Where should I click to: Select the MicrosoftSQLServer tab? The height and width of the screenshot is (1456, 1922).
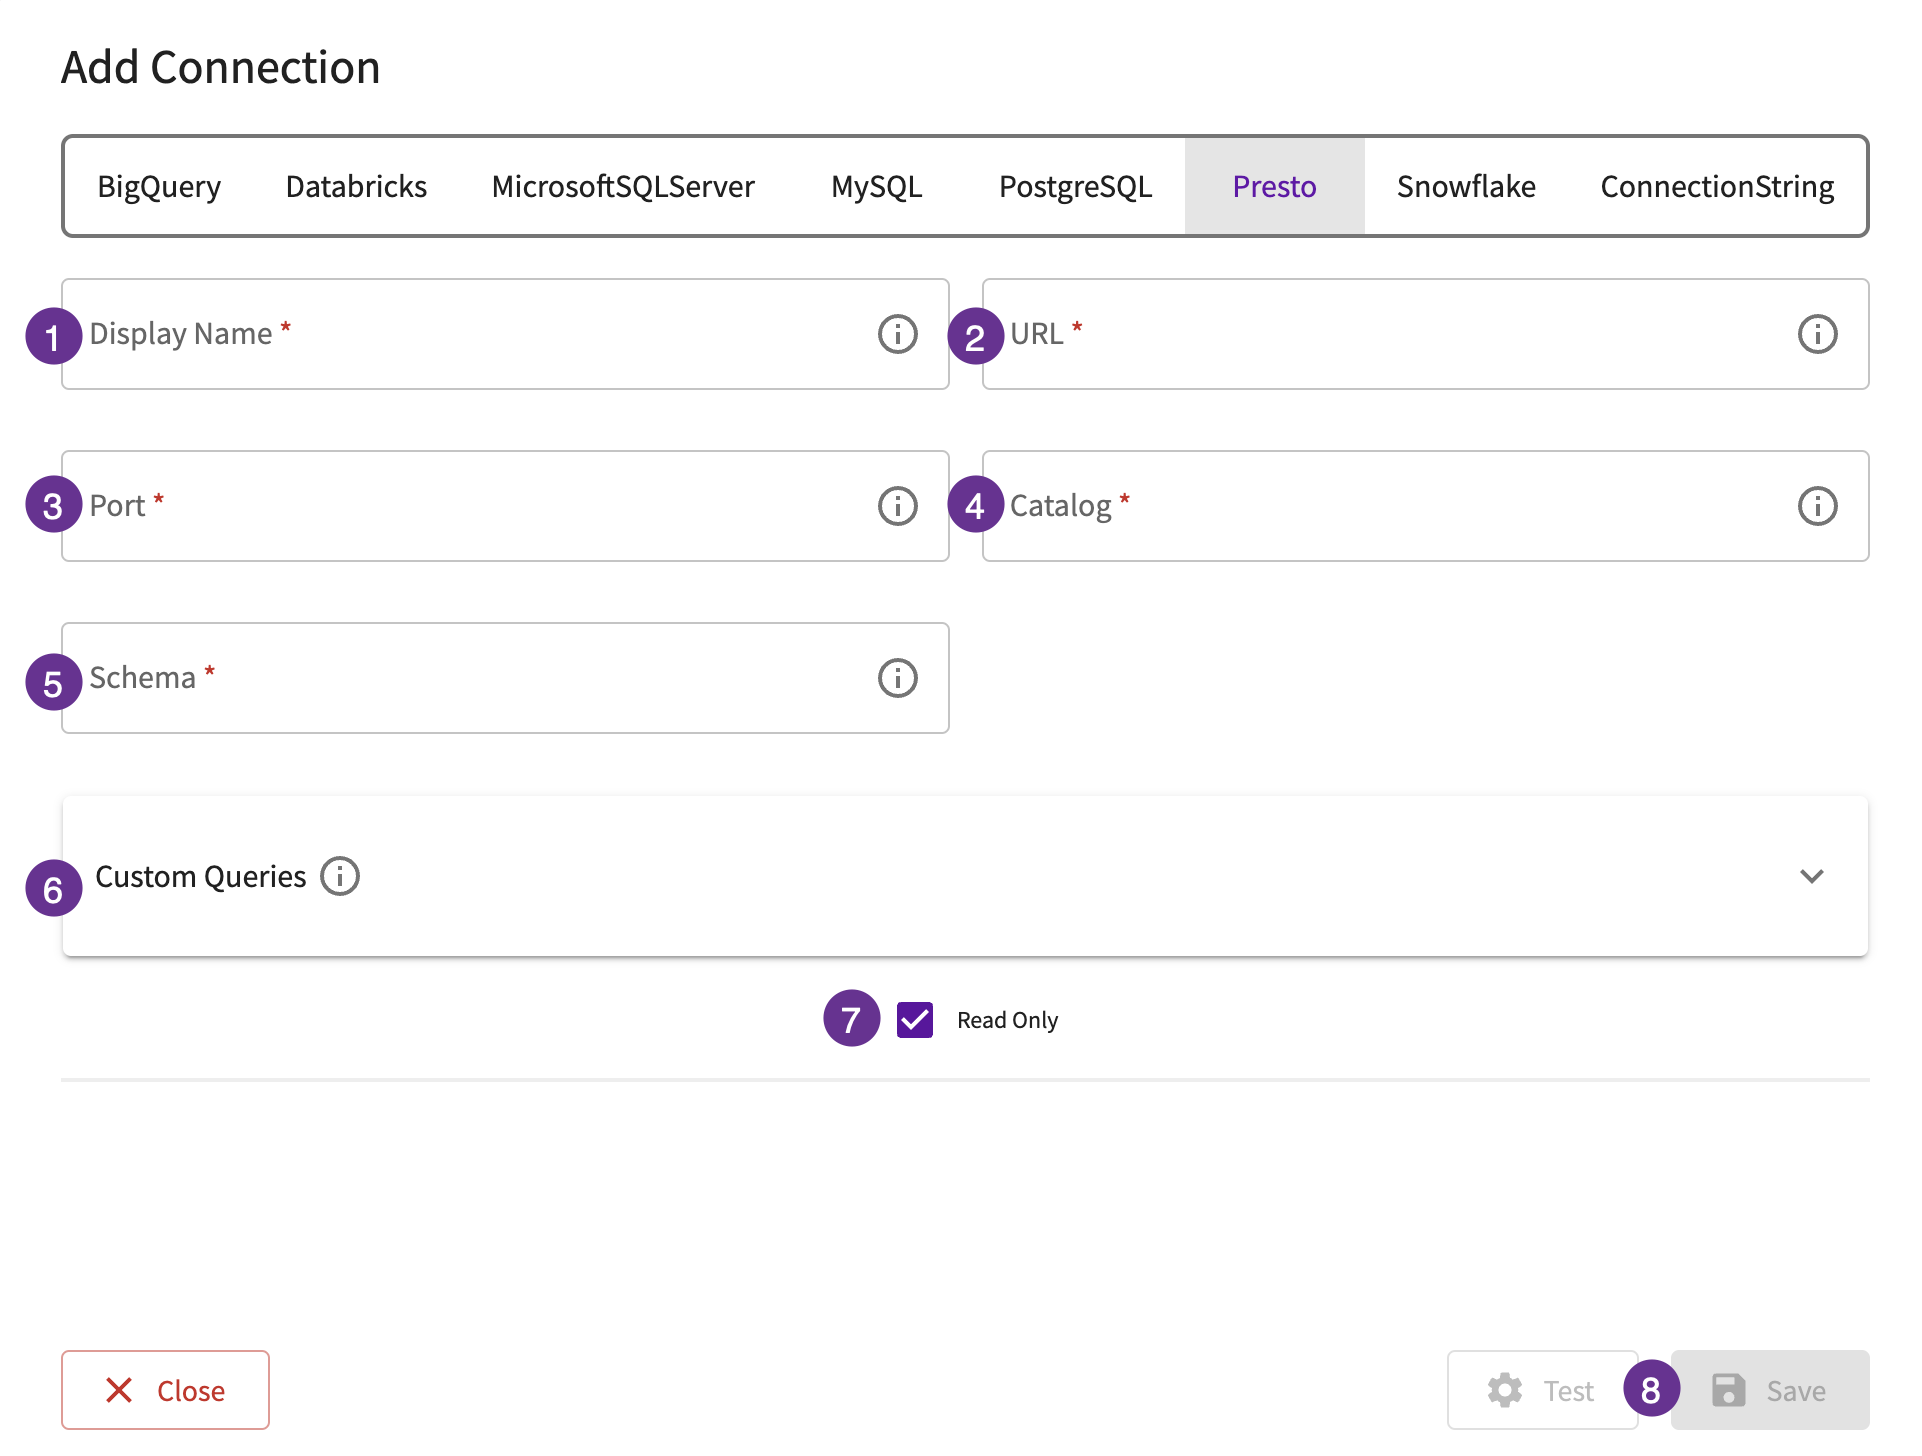tap(623, 186)
